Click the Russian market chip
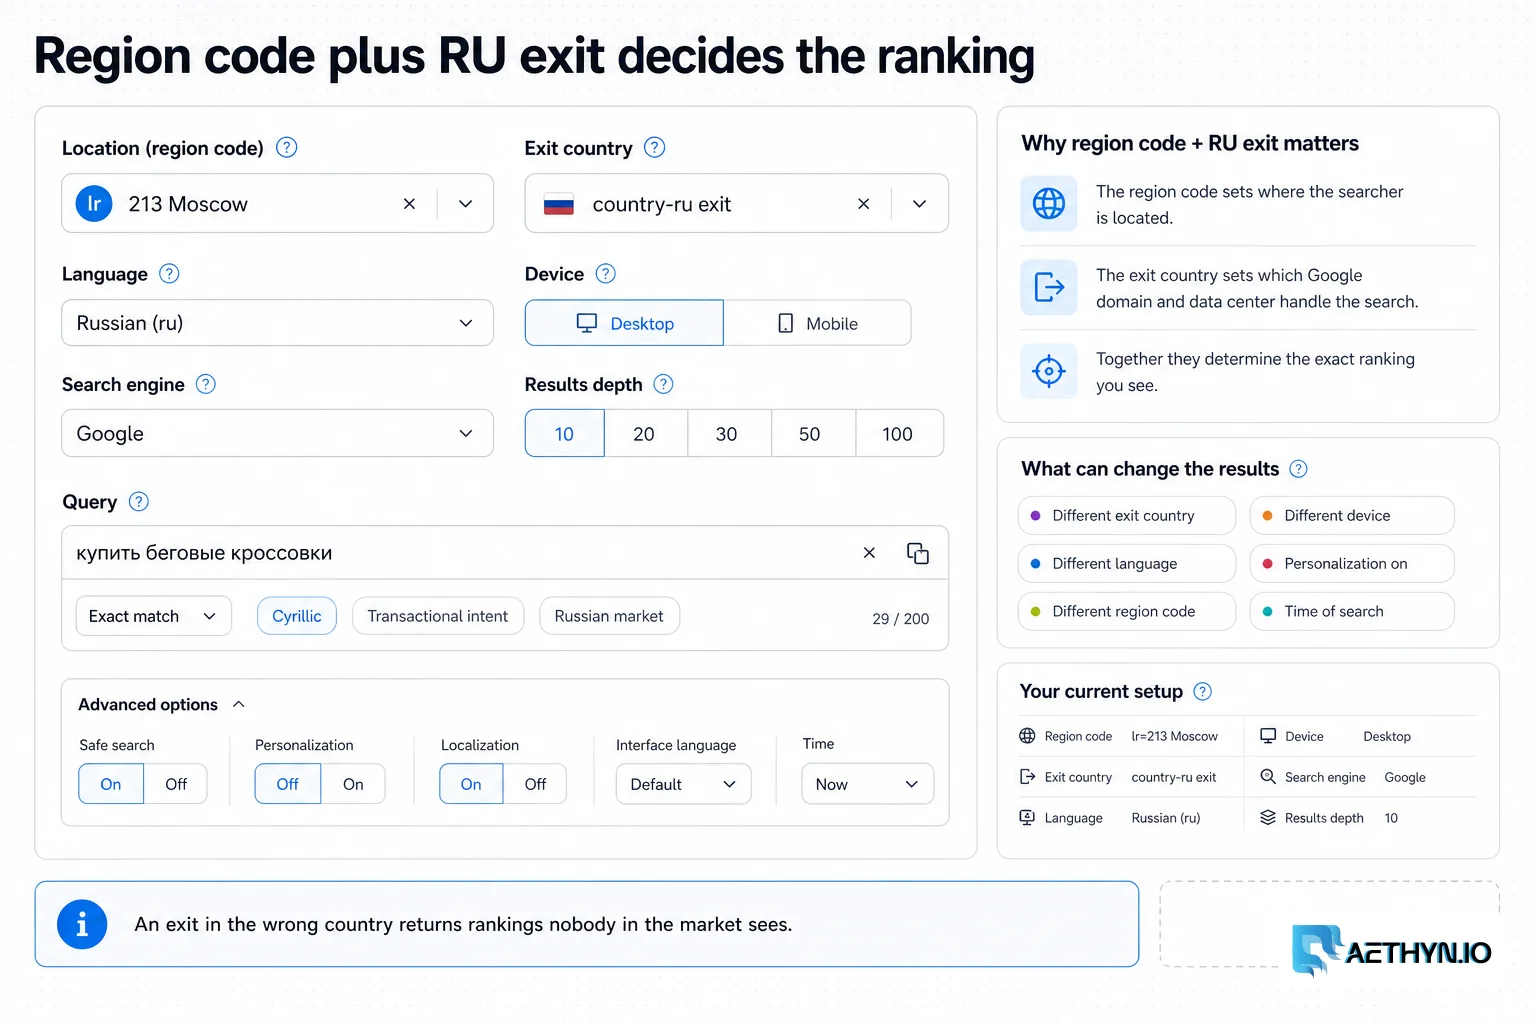The height and width of the screenshot is (1024, 1536). click(609, 616)
